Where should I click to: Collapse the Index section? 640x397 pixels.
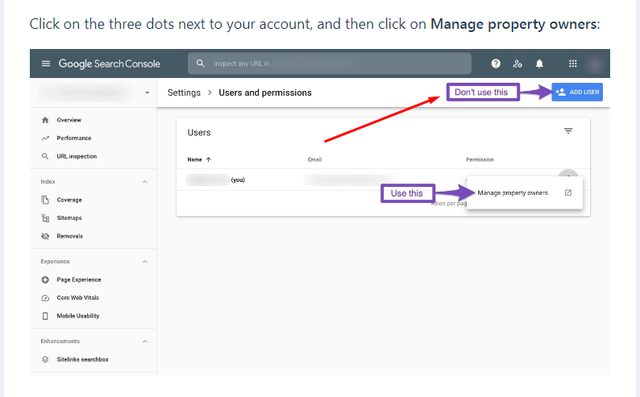coord(145,182)
